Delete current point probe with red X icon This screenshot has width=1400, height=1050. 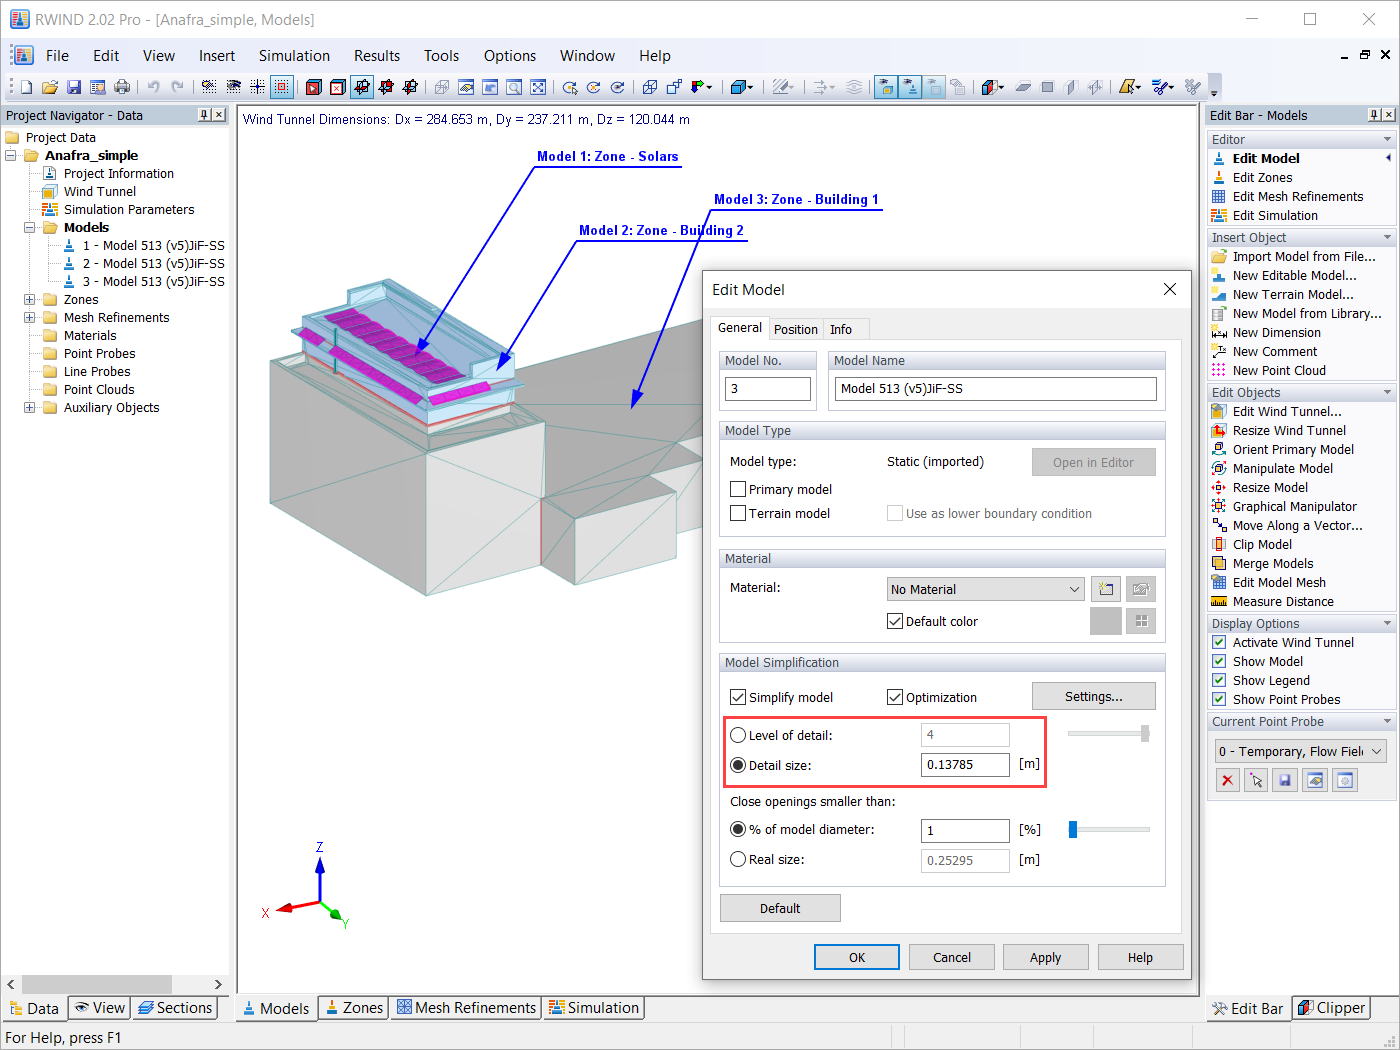point(1228,781)
